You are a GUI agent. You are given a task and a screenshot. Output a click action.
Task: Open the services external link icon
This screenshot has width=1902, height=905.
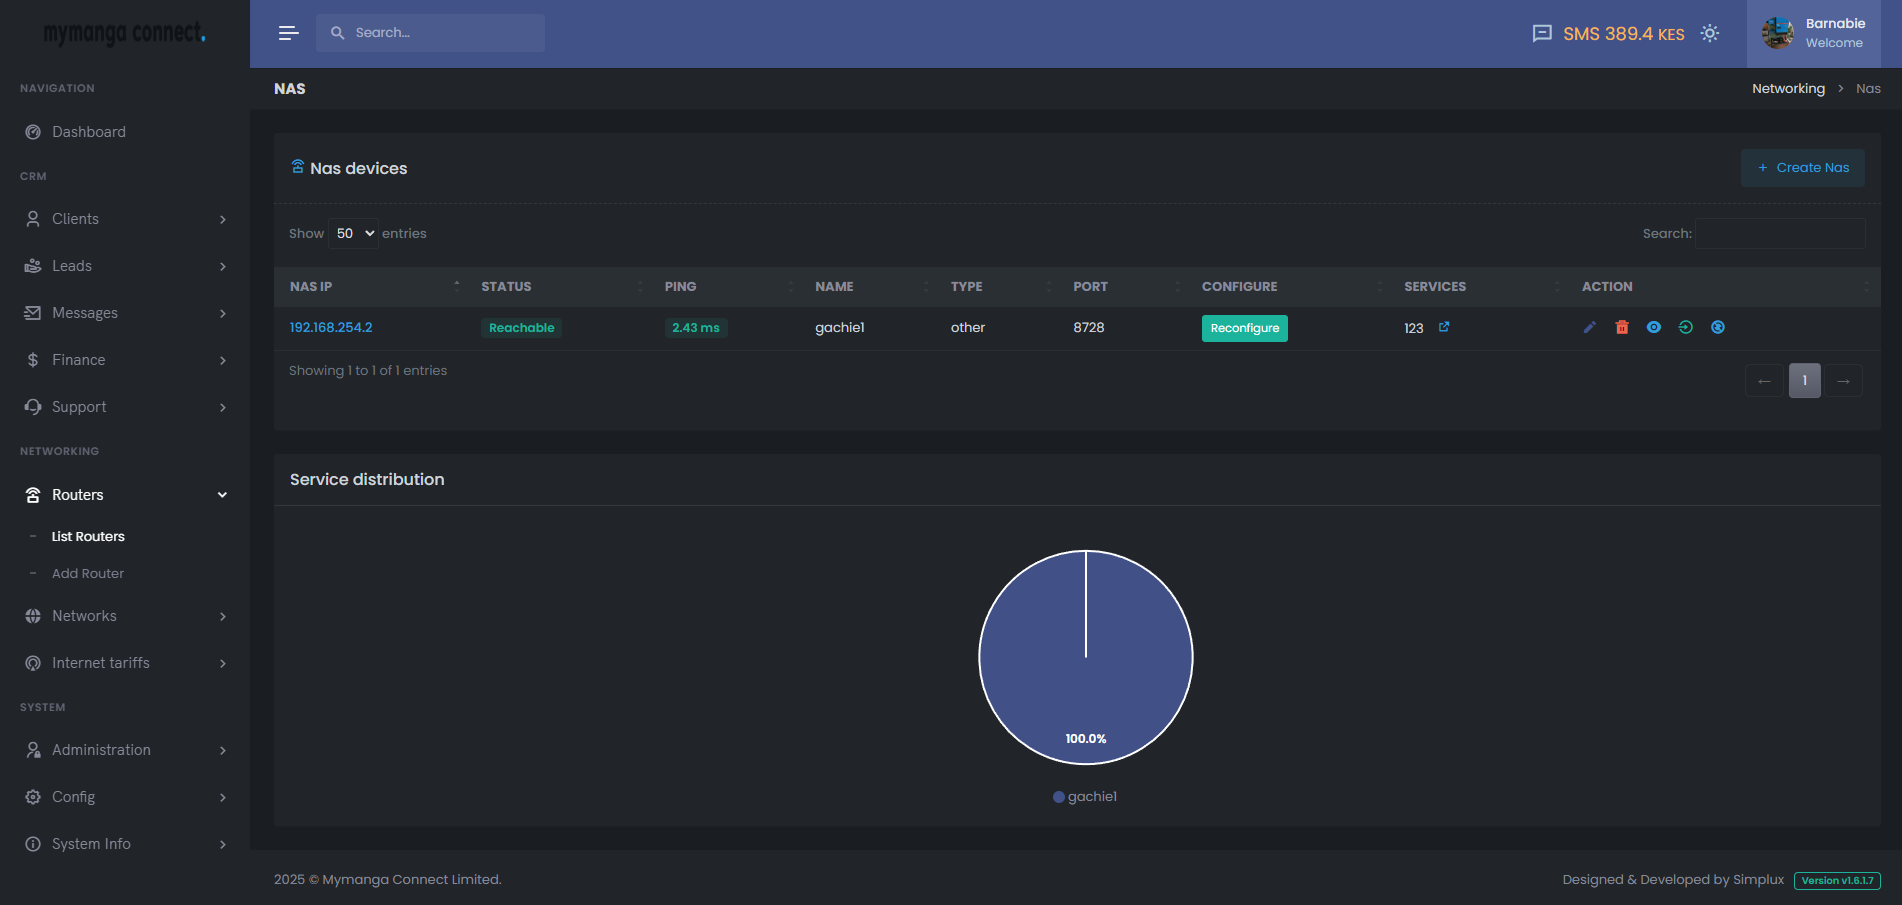pos(1444,327)
